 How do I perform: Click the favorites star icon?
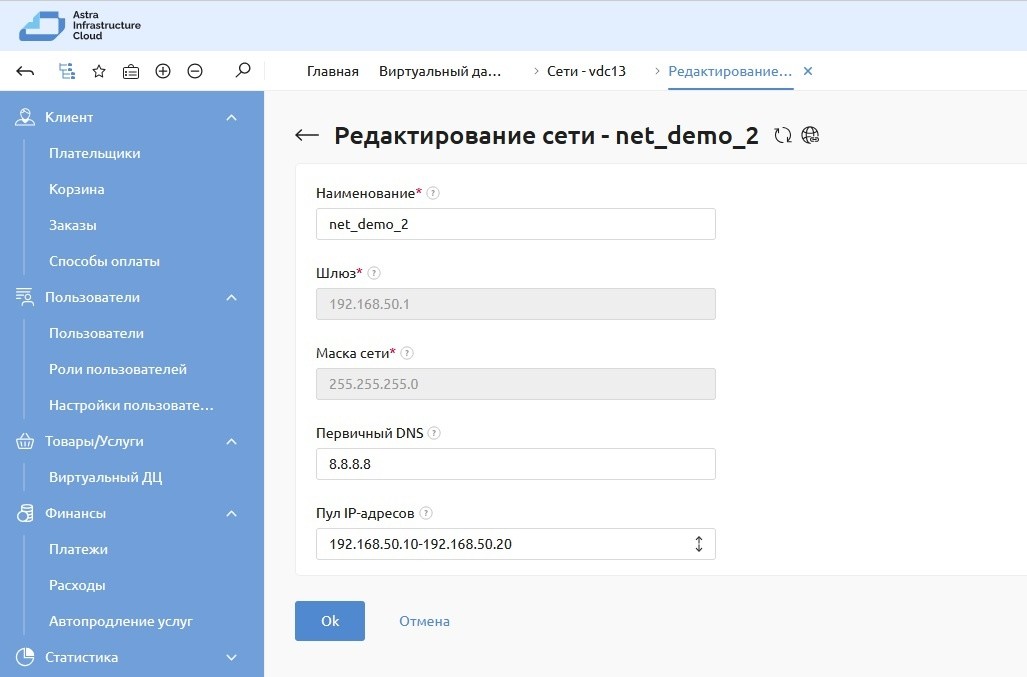coord(99,71)
